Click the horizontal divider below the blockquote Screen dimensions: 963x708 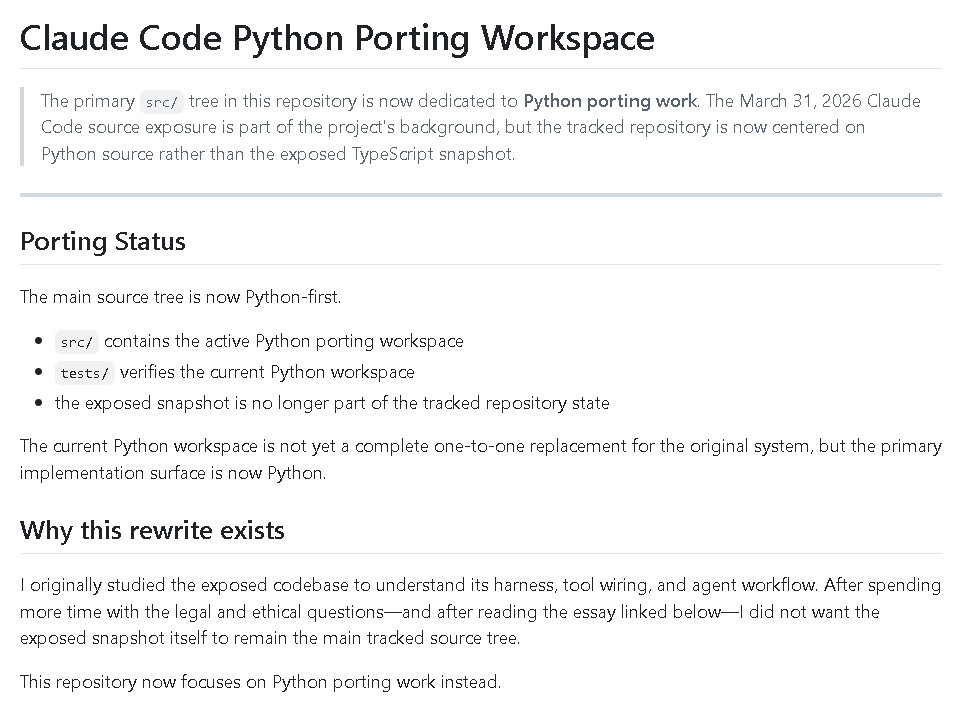pyautogui.click(x=480, y=195)
